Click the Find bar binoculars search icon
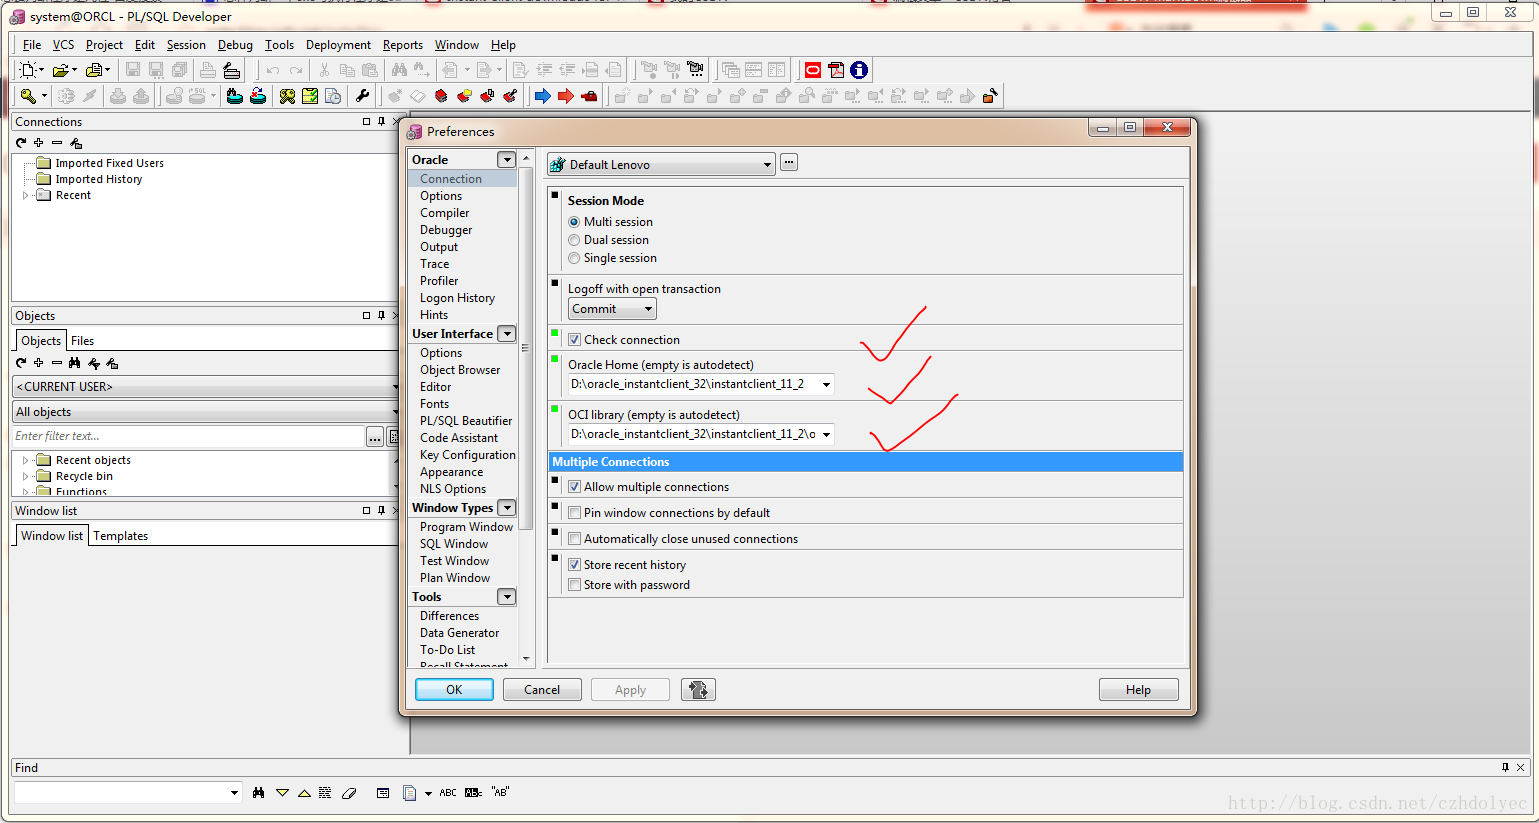 point(259,792)
